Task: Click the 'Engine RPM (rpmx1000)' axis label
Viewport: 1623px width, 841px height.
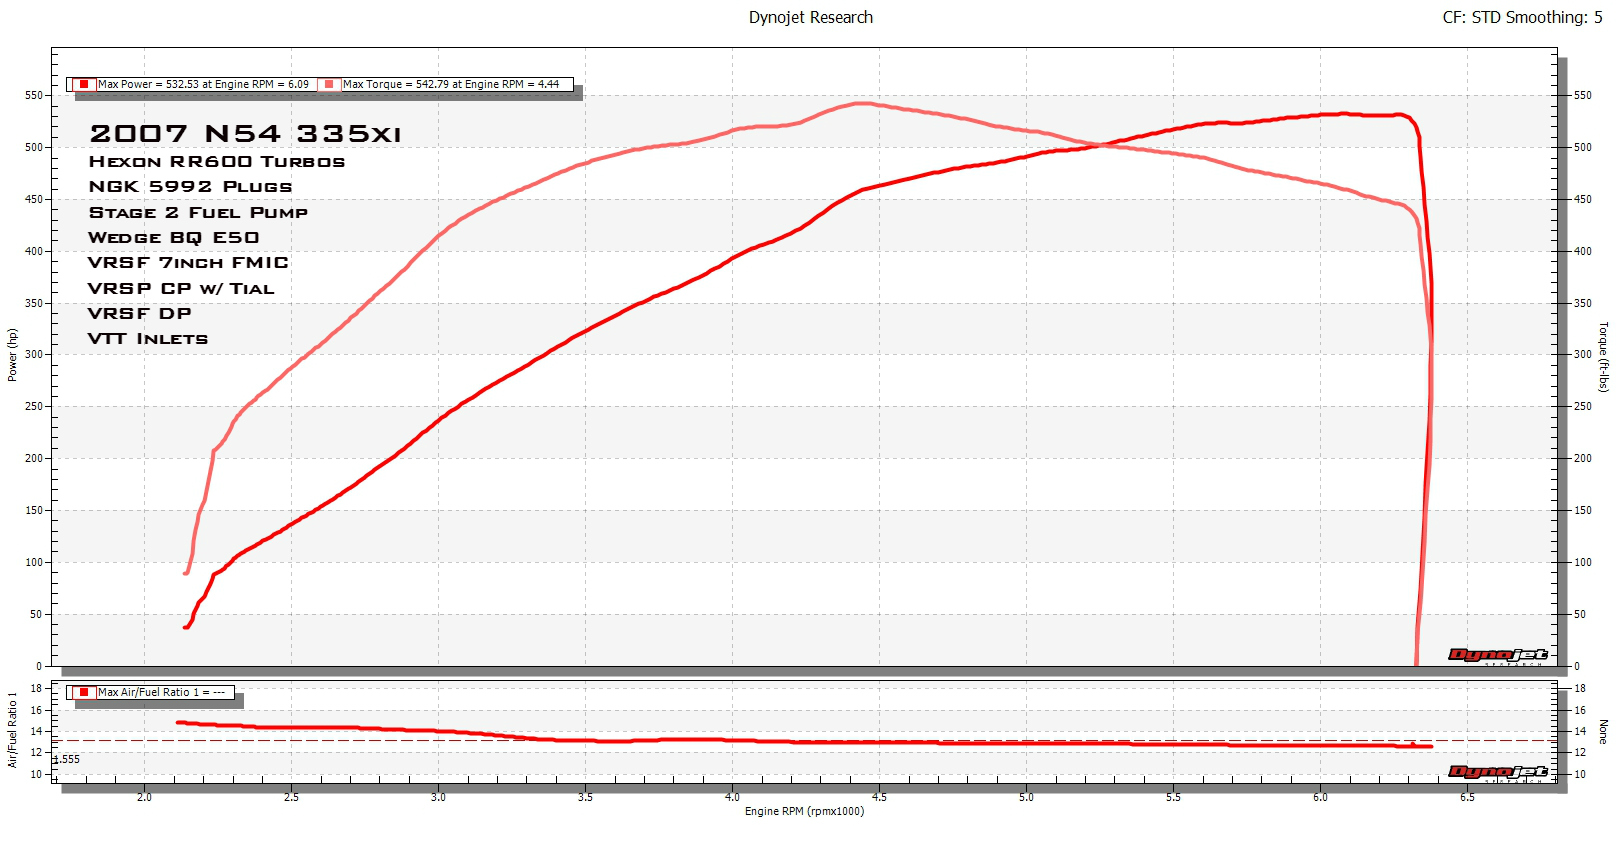Action: tap(804, 811)
